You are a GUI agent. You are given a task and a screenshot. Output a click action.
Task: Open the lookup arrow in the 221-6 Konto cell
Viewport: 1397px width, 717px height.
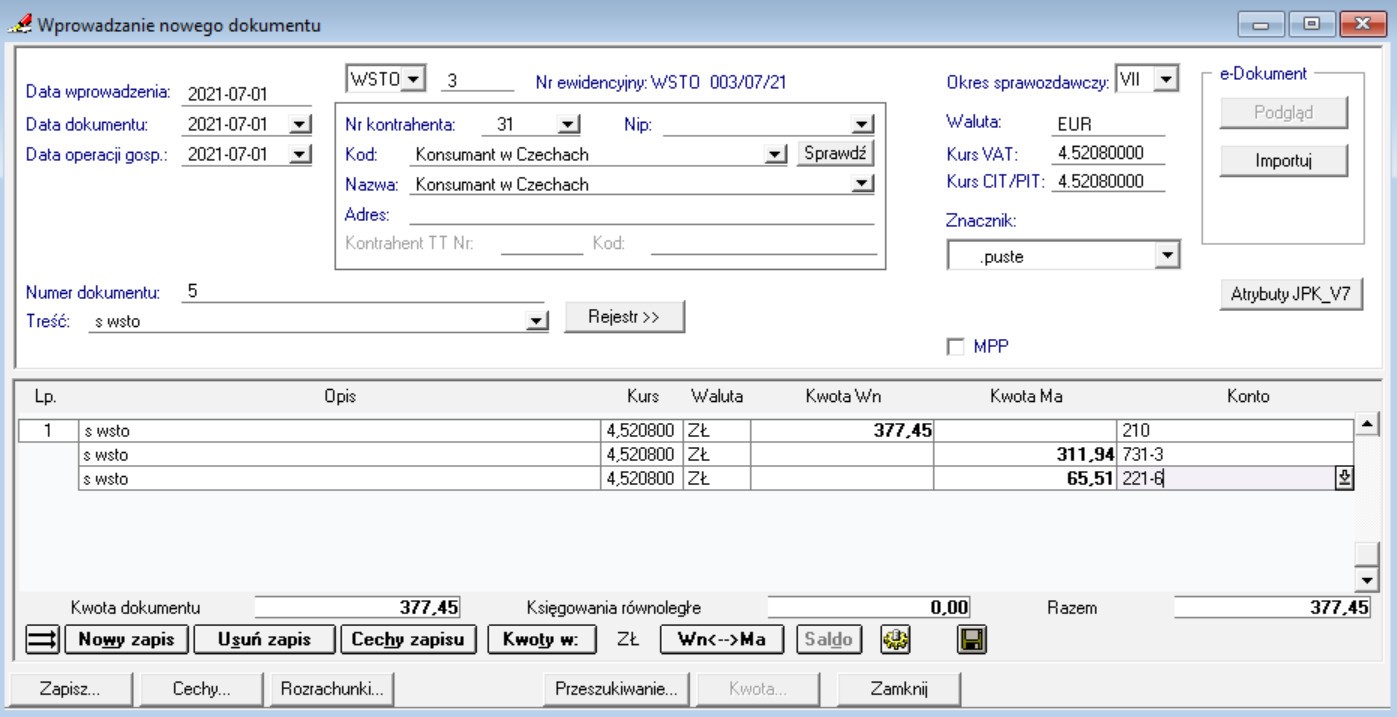[1343, 478]
